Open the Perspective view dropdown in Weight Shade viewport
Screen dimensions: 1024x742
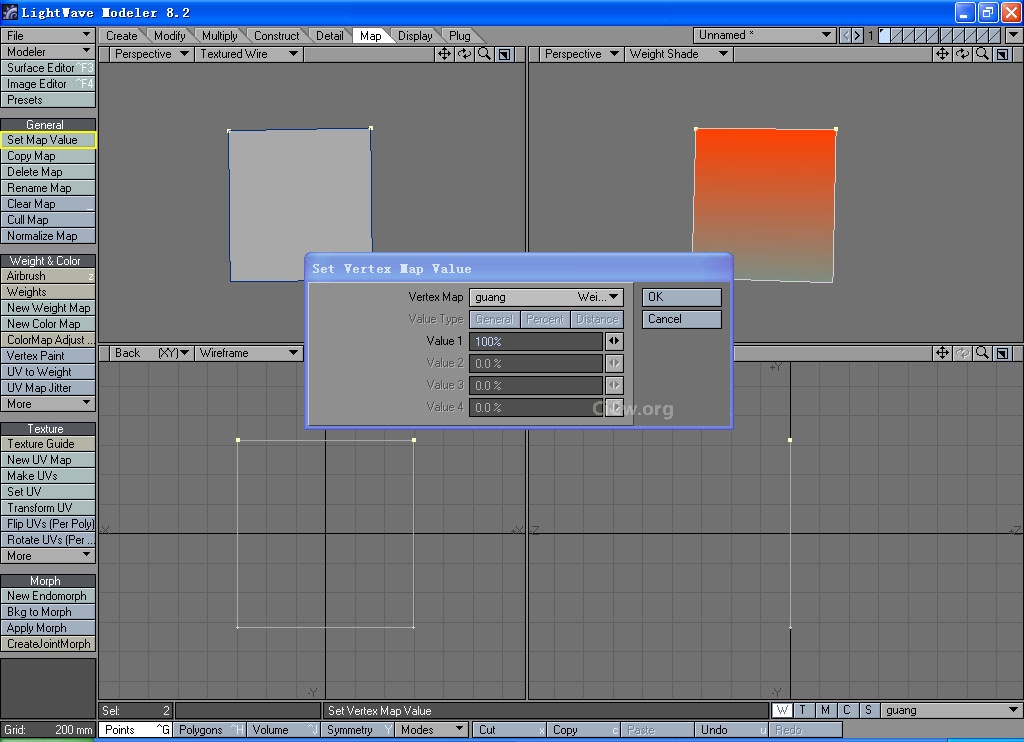[581, 54]
